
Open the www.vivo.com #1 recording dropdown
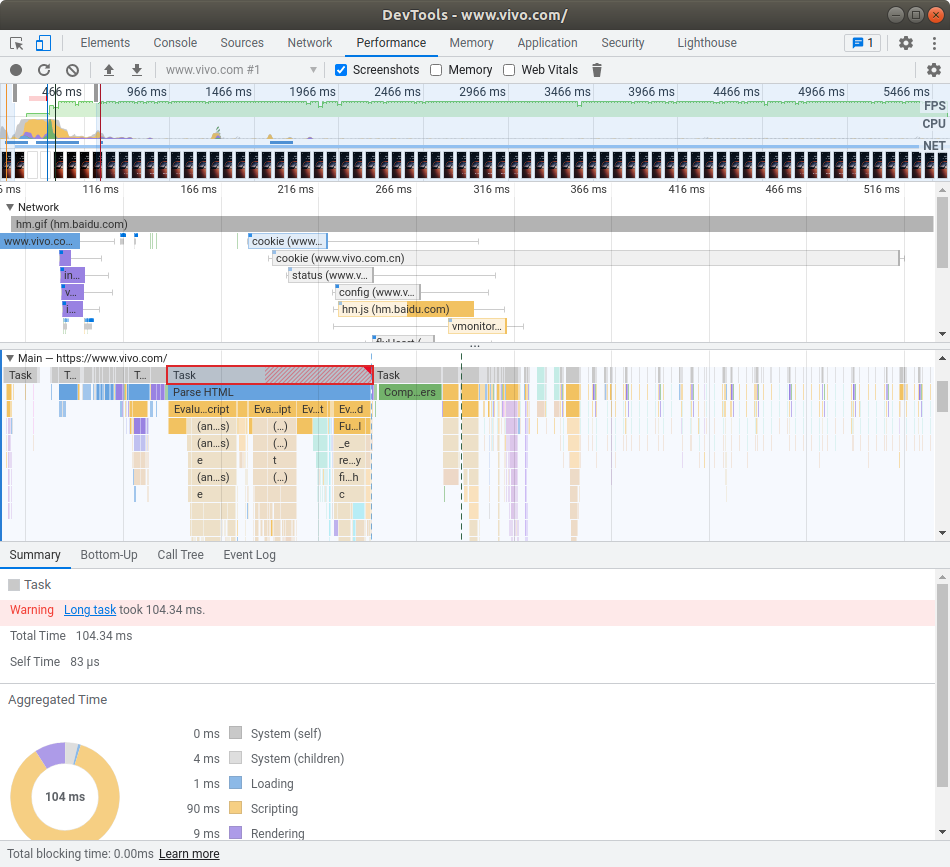pyautogui.click(x=242, y=70)
